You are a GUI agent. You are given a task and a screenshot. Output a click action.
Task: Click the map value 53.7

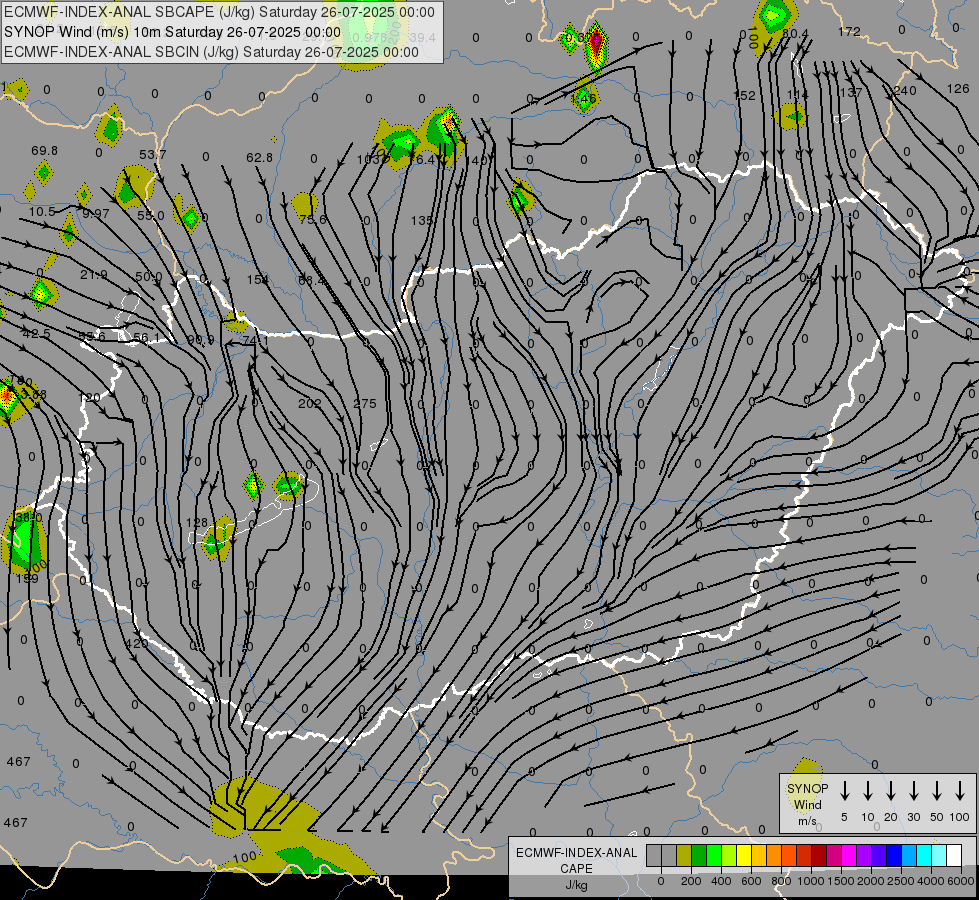[x=152, y=154]
